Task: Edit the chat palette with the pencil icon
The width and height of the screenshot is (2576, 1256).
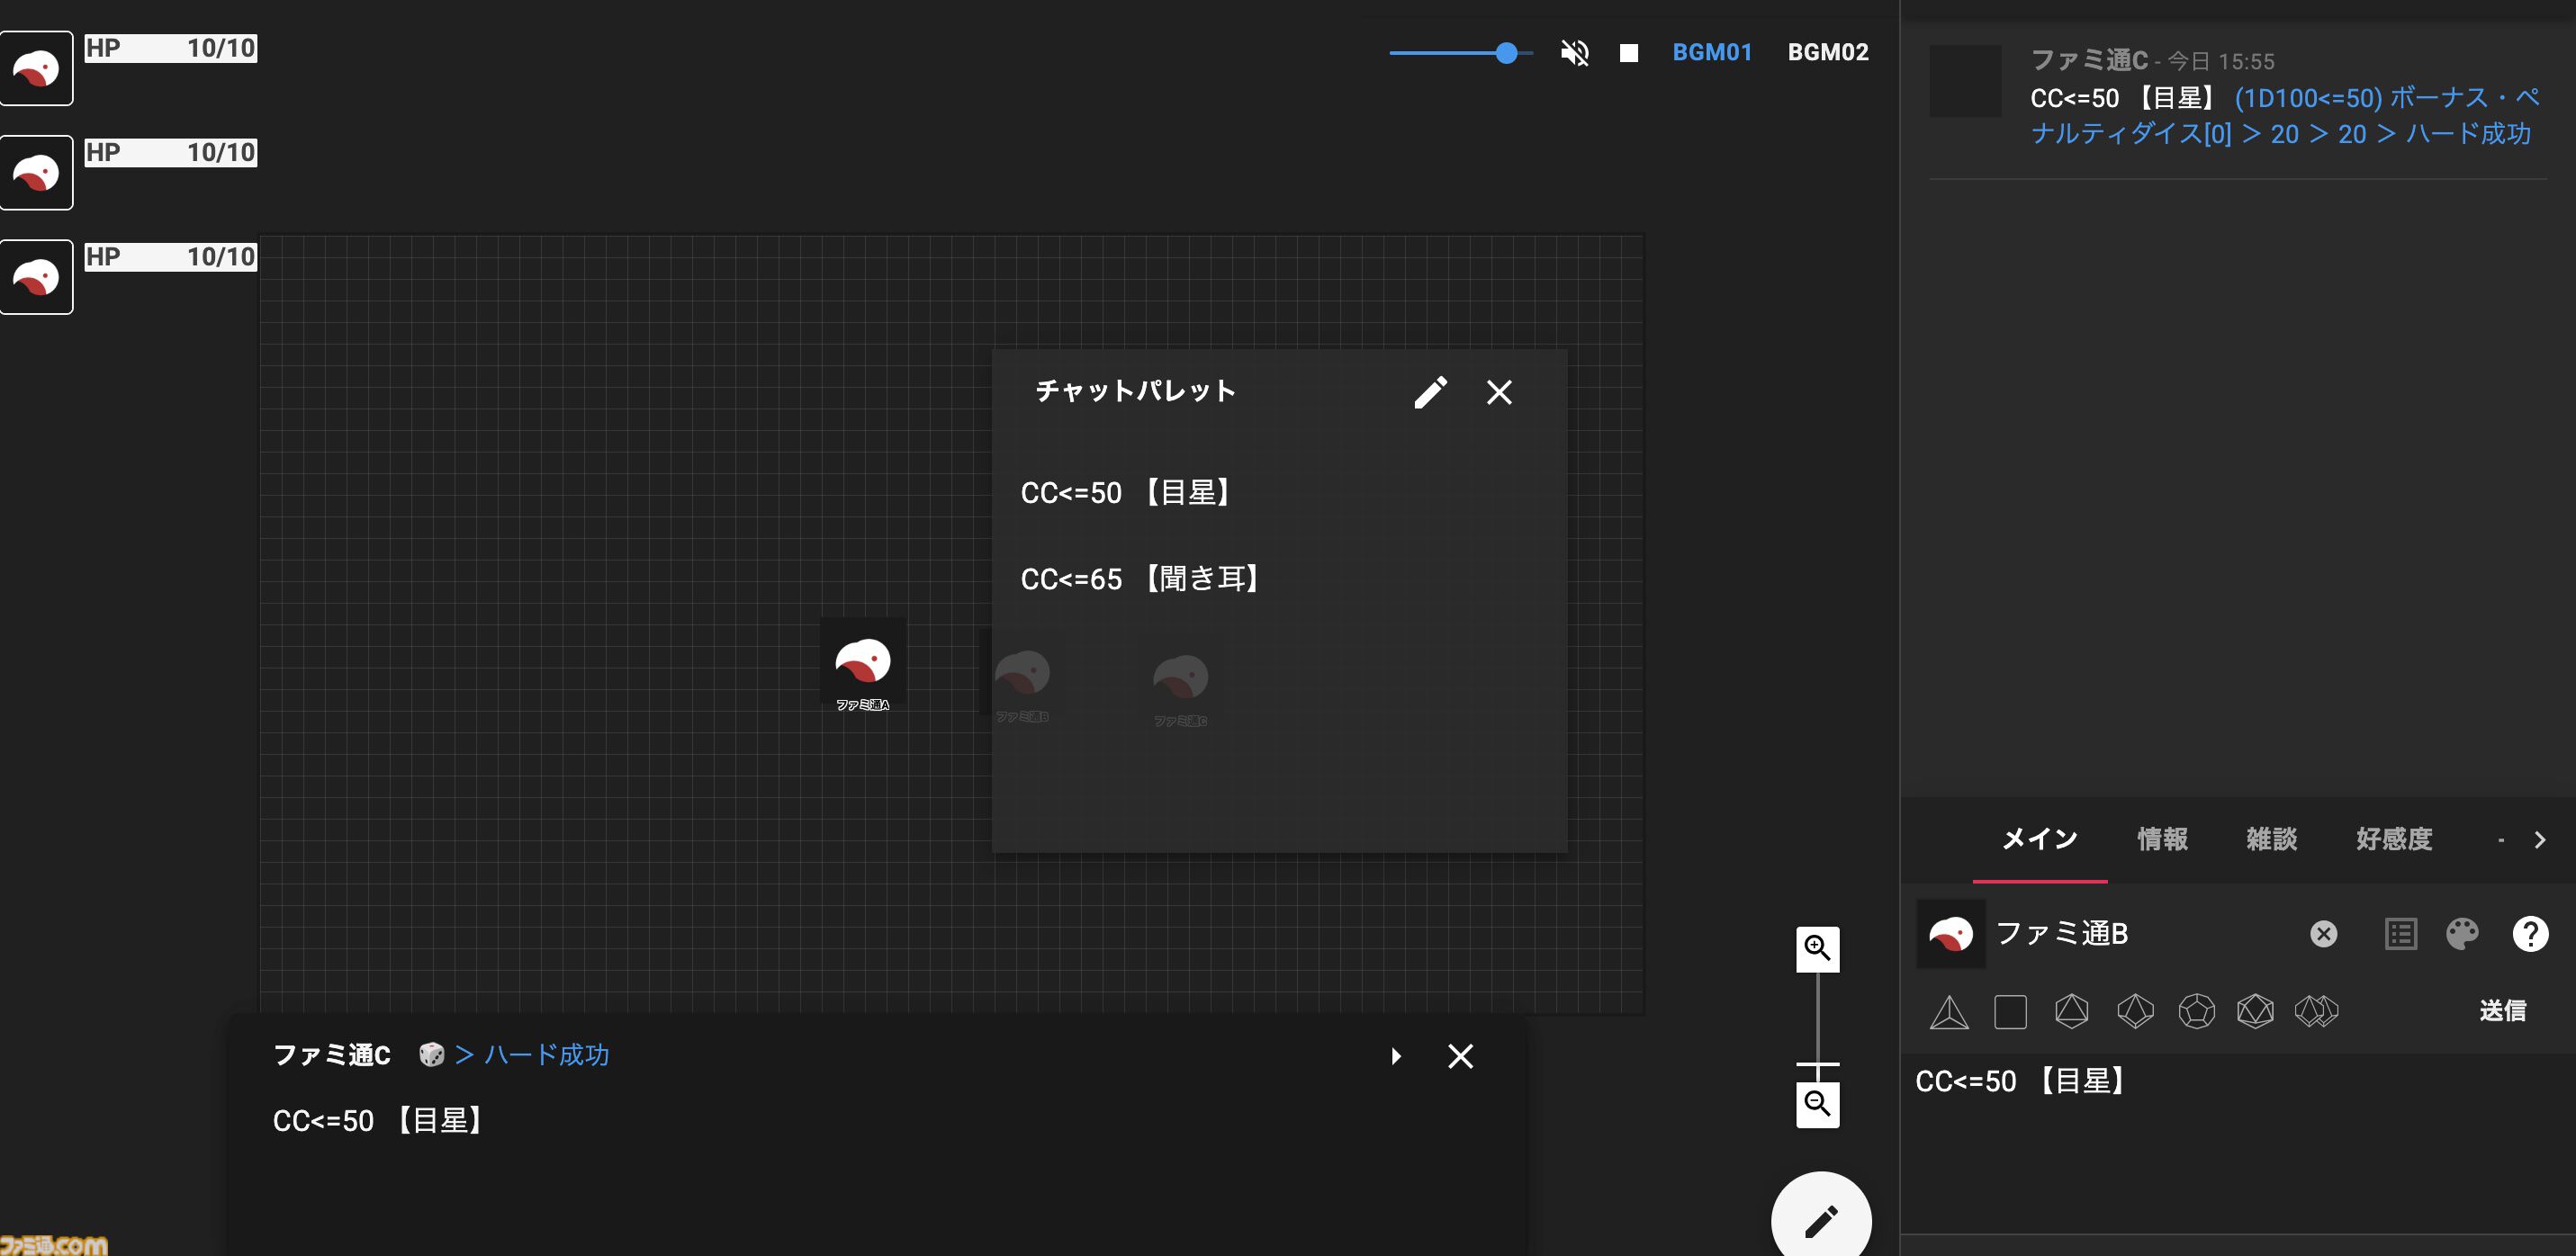Action: (1430, 392)
